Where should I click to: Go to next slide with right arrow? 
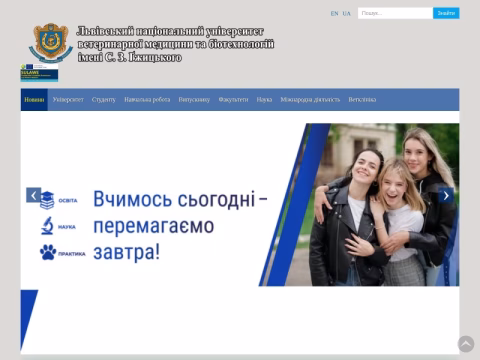[x=446, y=196]
